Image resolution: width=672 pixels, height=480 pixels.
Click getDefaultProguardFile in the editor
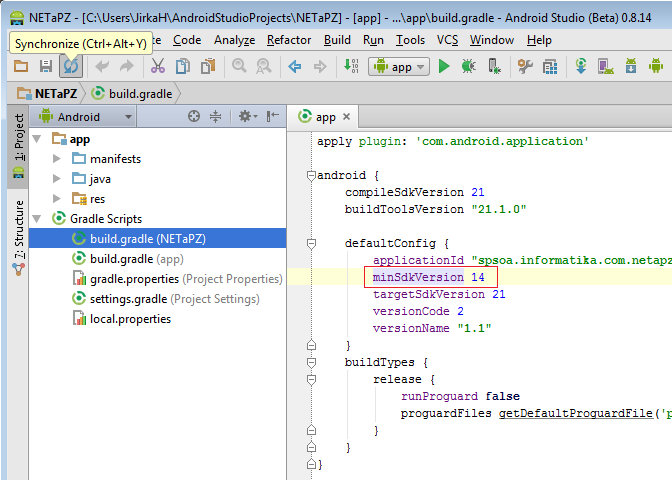click(x=576, y=413)
